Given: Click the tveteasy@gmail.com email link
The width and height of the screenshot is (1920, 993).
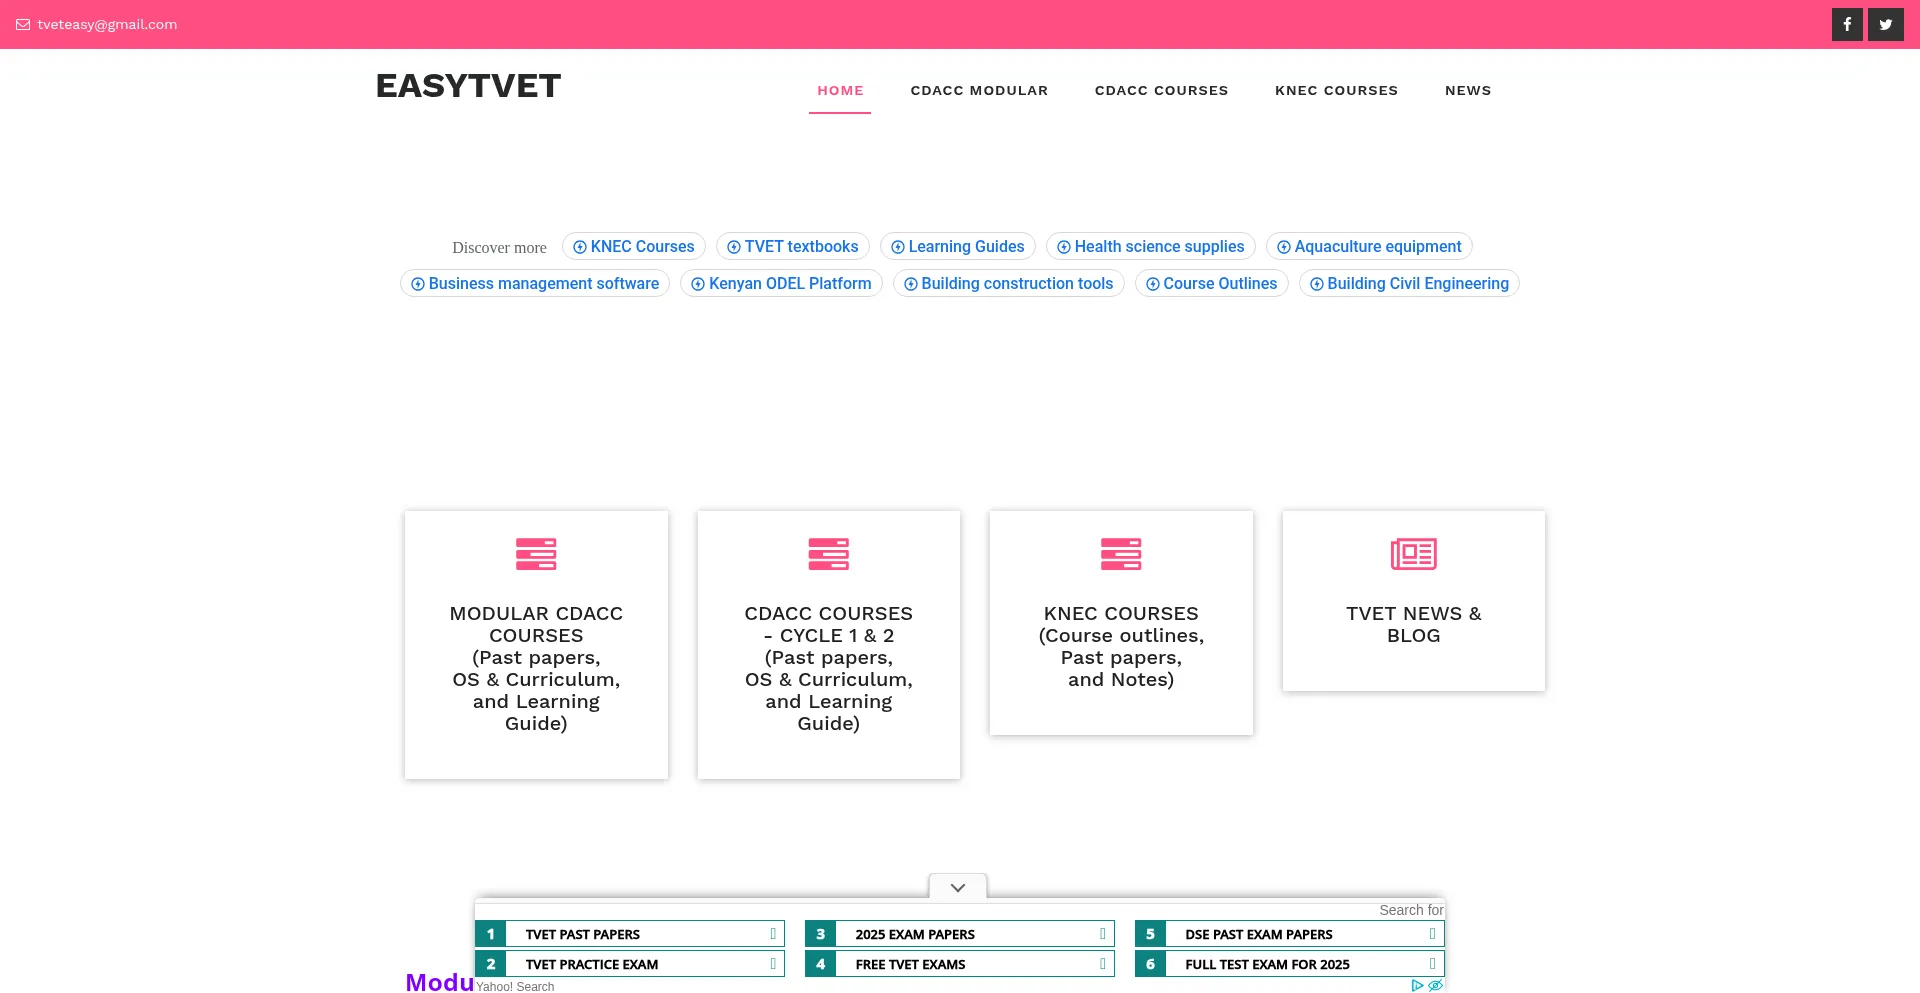Looking at the screenshot, I should pos(107,25).
